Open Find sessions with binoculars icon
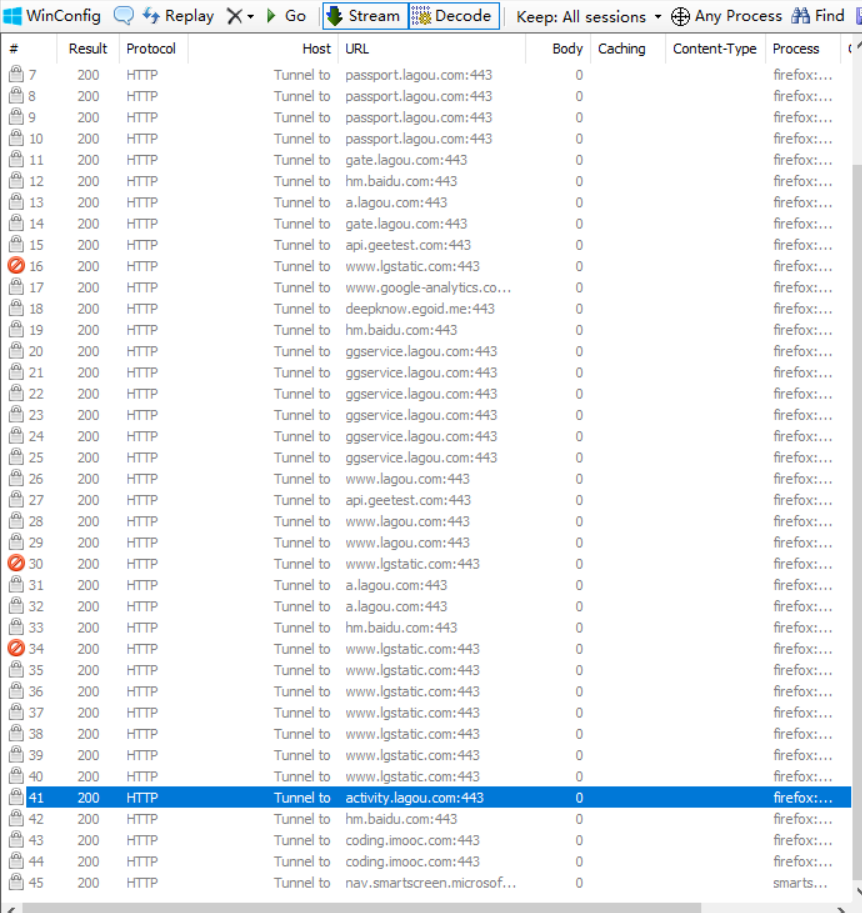The image size is (862, 913). [818, 16]
